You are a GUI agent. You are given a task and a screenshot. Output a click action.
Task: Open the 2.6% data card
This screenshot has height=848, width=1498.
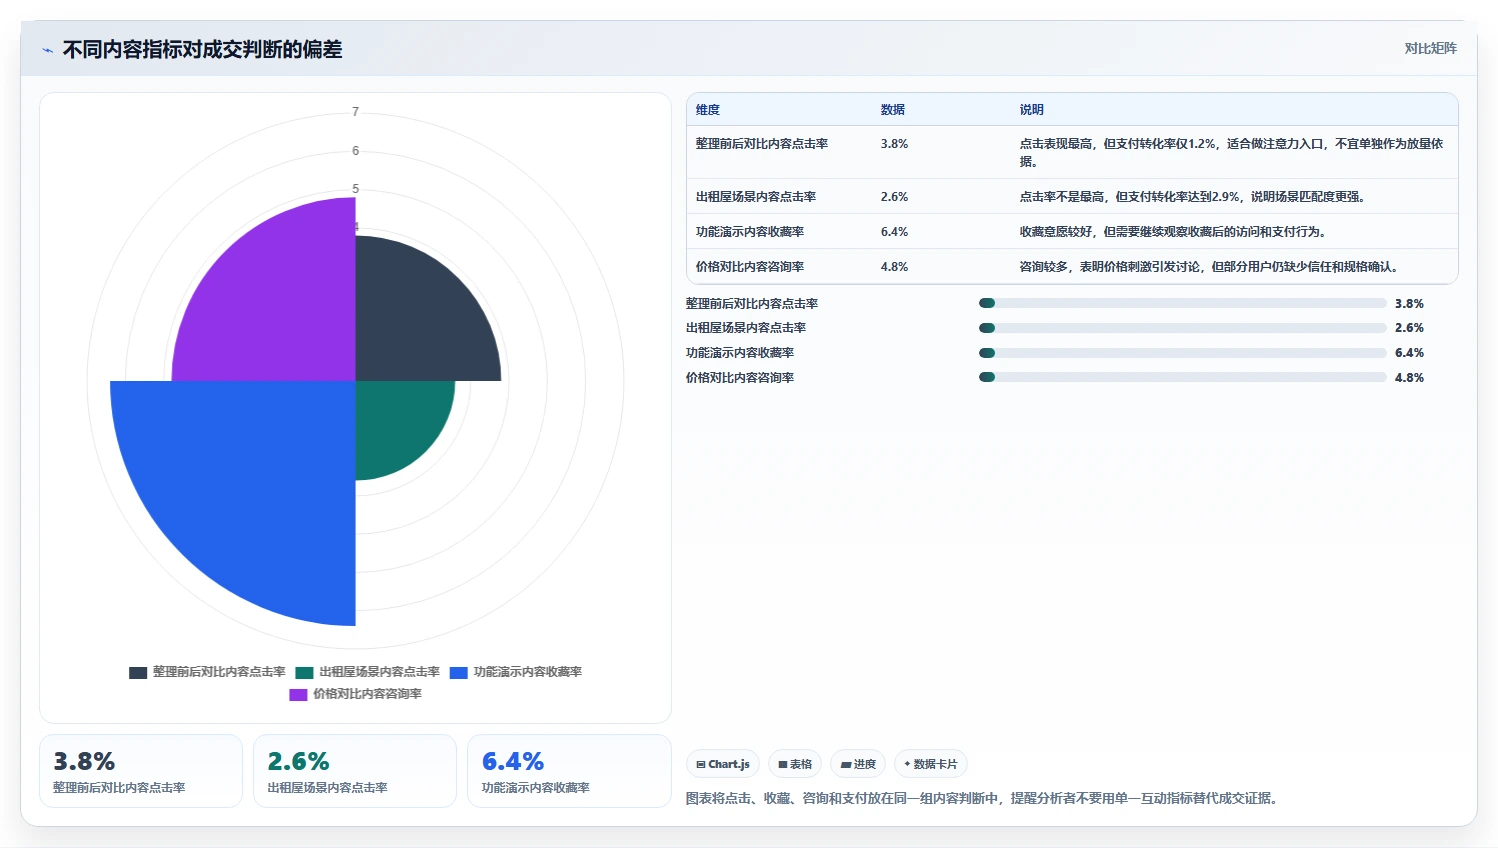[x=355, y=771]
